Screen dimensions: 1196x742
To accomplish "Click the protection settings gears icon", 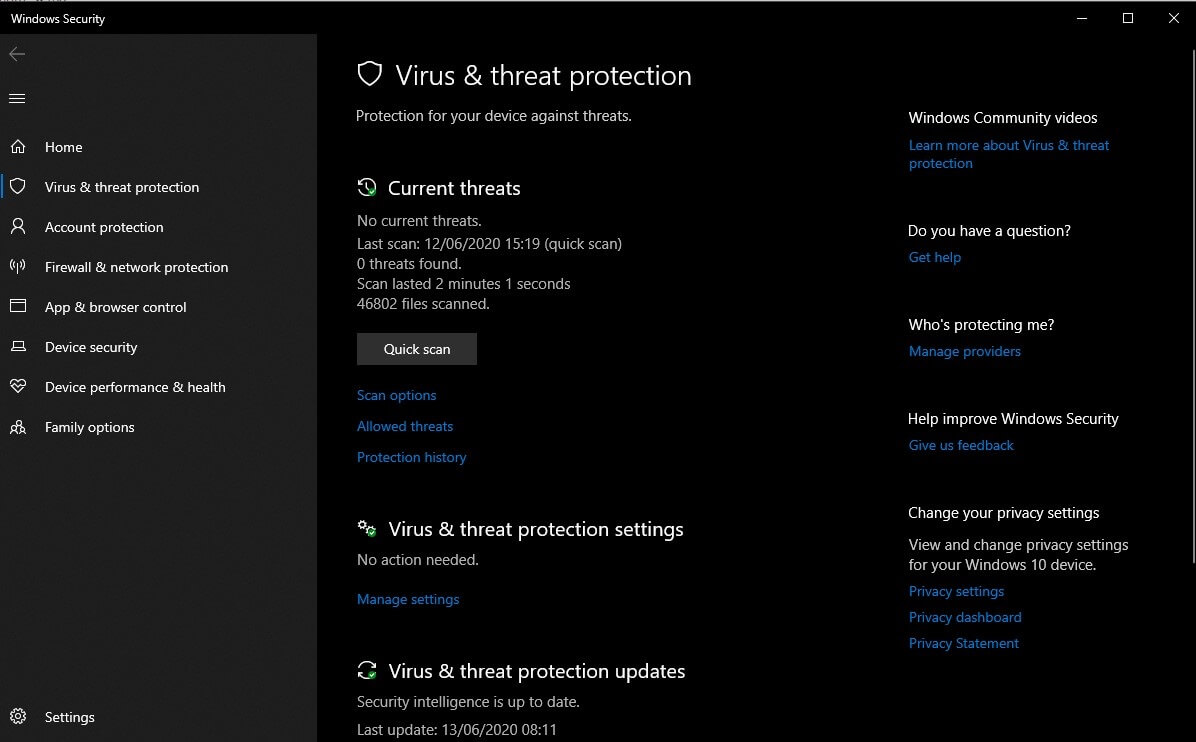I will click(x=367, y=528).
